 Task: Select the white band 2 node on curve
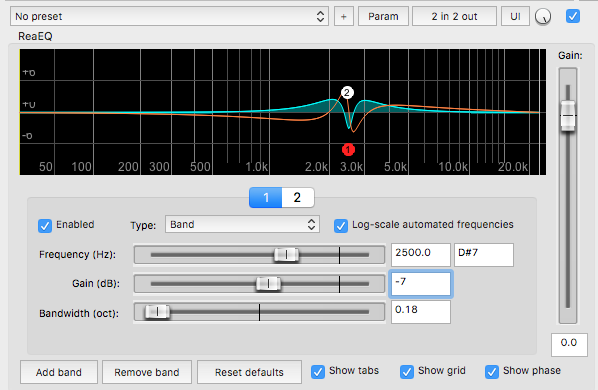[347, 92]
